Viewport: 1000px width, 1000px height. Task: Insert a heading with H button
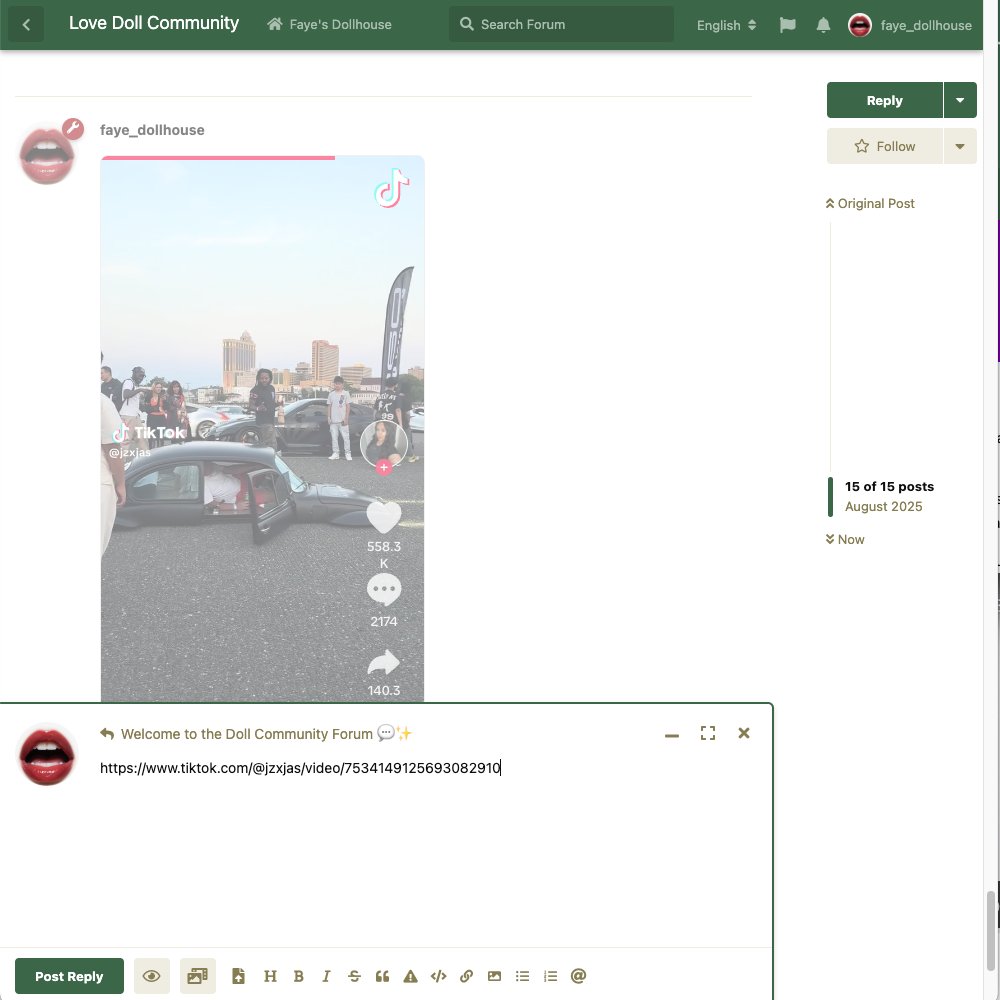(270, 976)
